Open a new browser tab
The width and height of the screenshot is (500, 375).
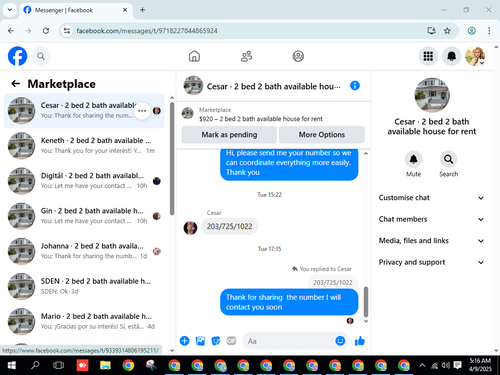(142, 10)
